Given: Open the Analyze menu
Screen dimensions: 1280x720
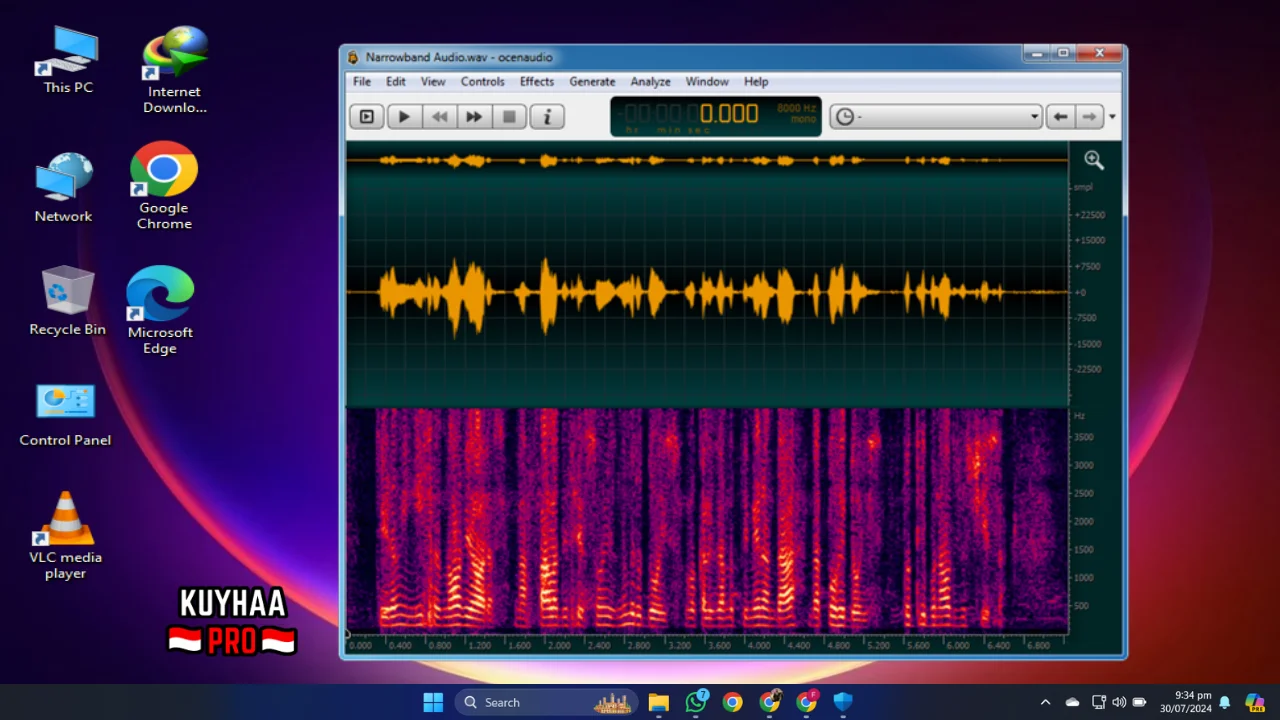Looking at the screenshot, I should (650, 82).
